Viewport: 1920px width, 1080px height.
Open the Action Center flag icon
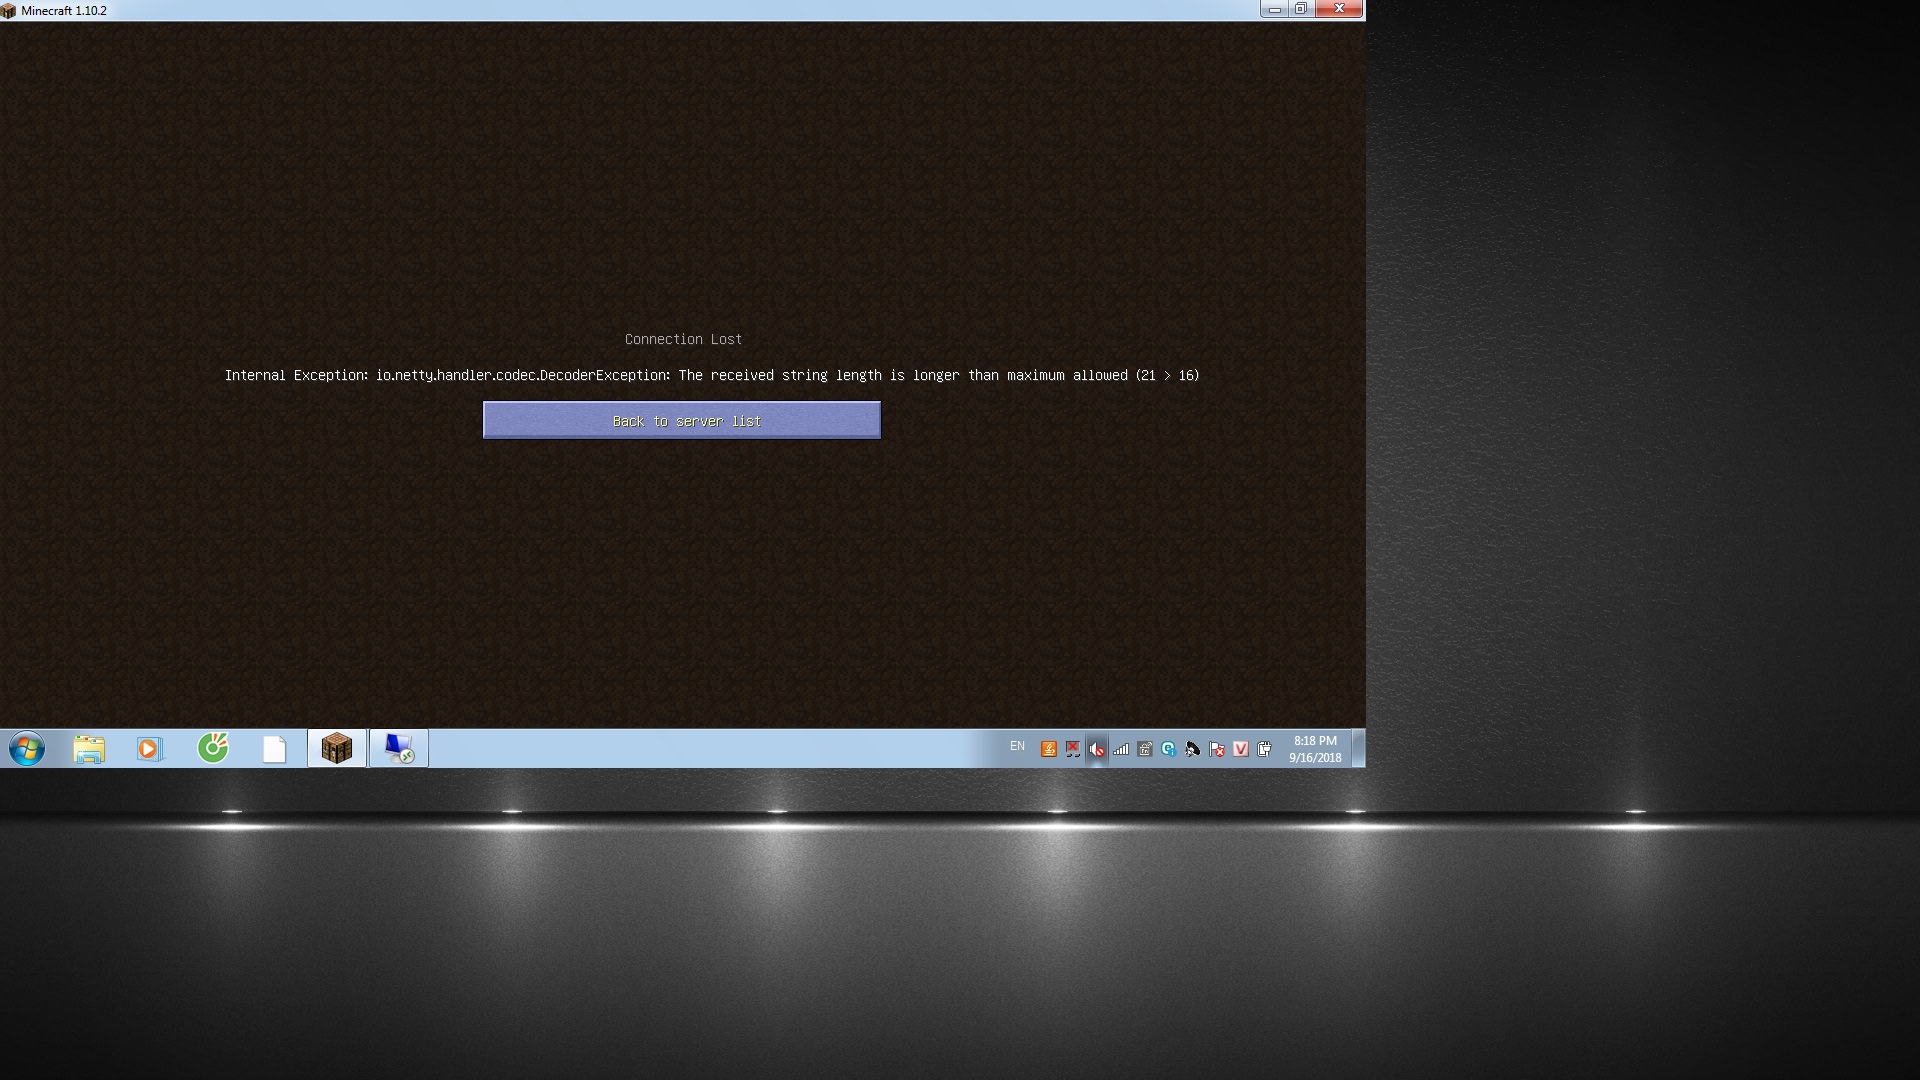(x=1217, y=749)
